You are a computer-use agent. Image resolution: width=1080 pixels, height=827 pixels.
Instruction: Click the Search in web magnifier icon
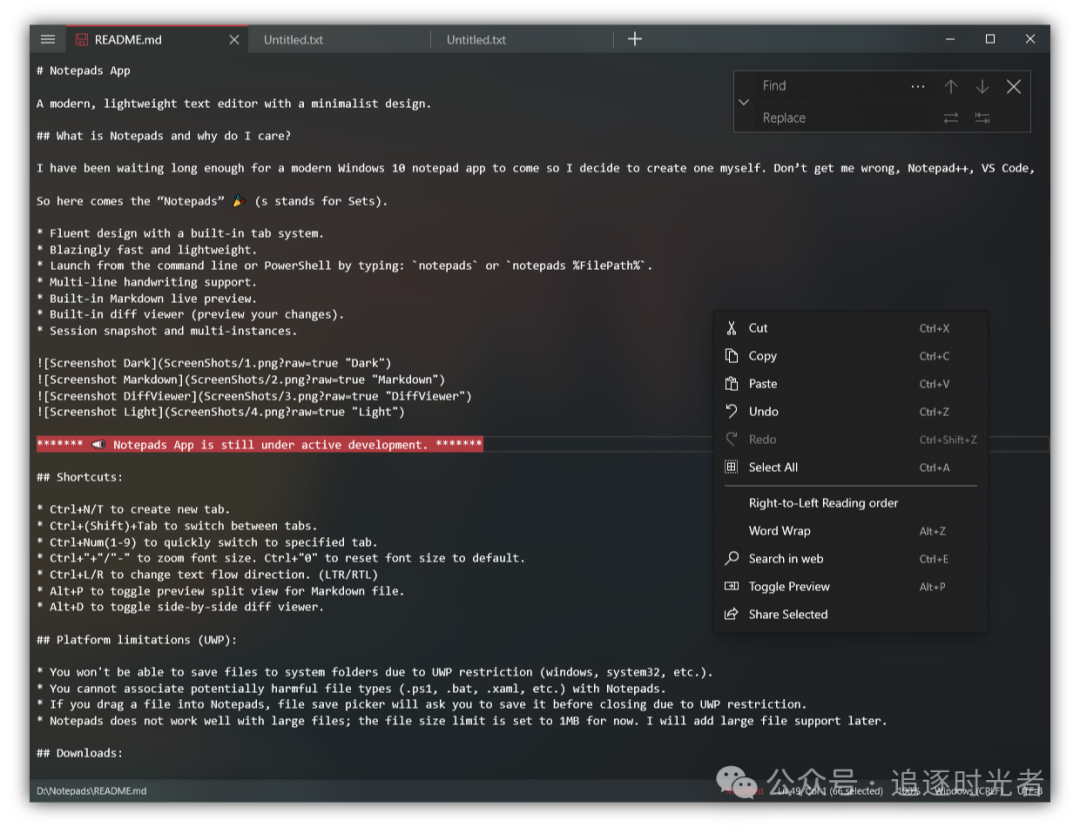click(731, 558)
